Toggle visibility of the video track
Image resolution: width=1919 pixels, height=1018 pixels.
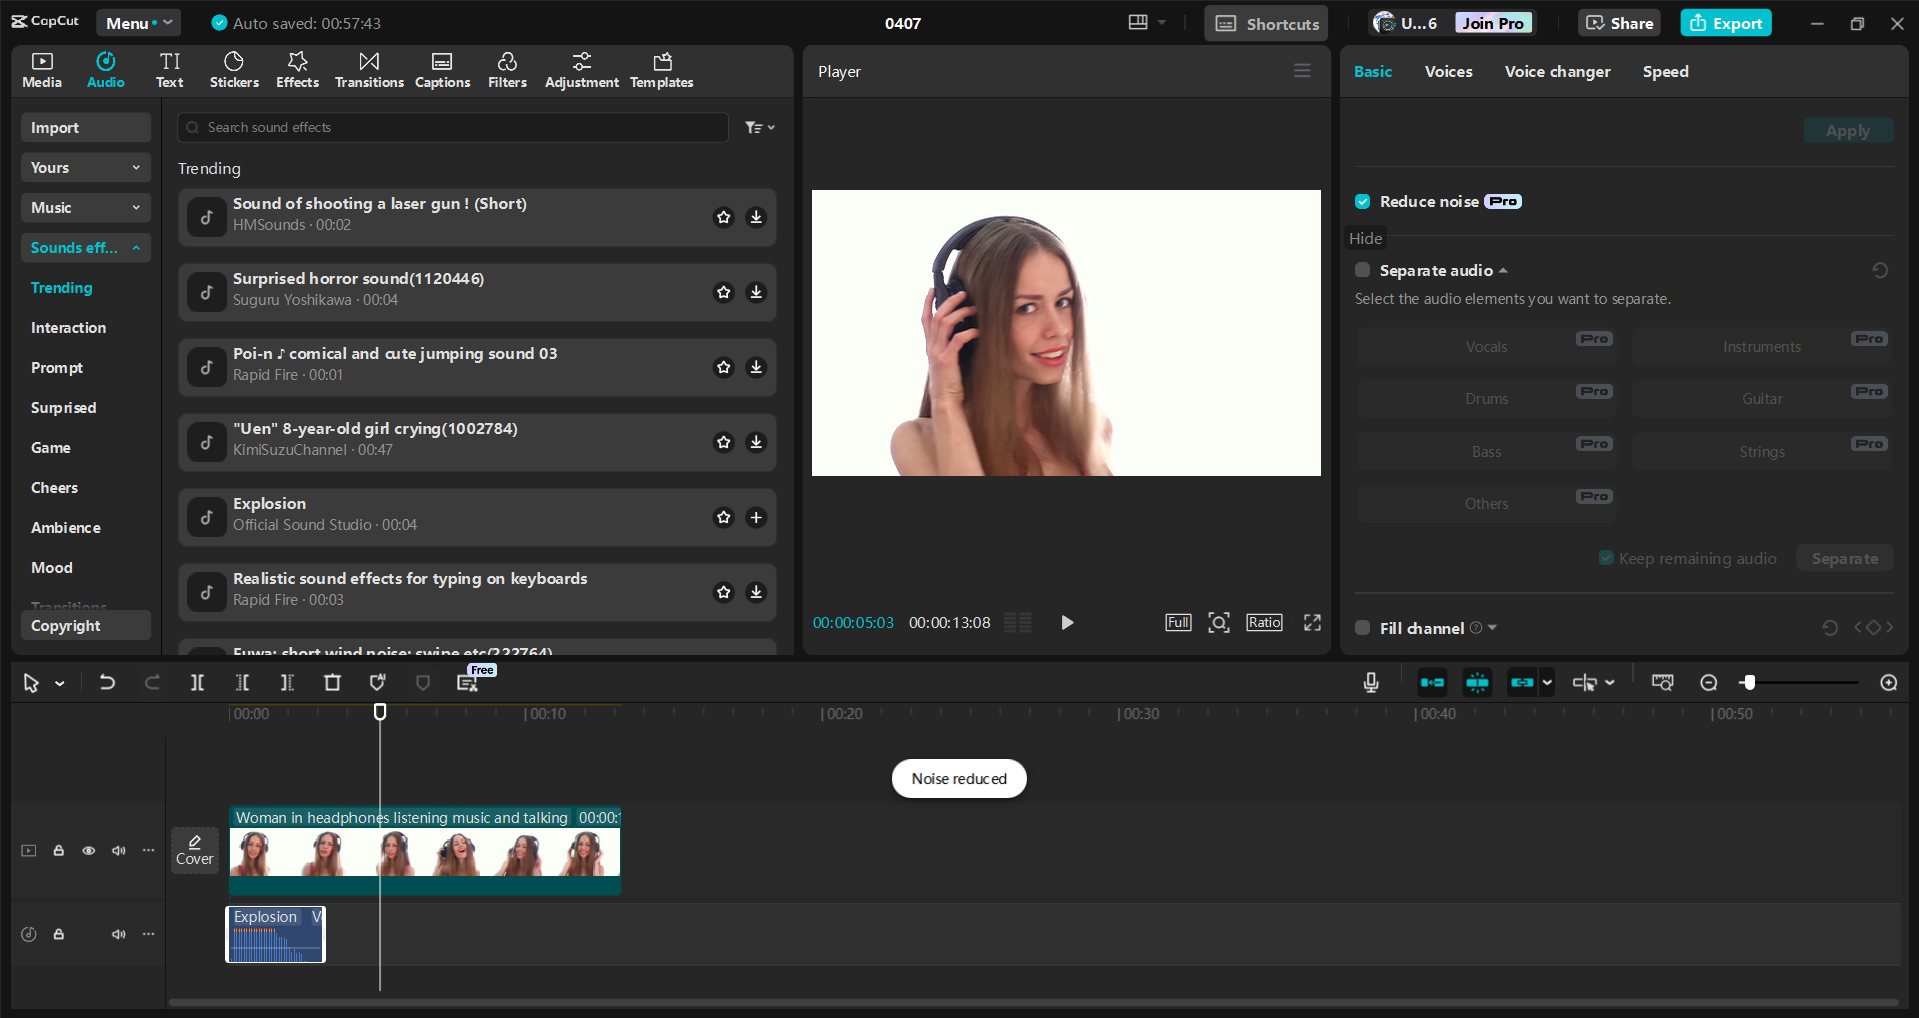88,850
